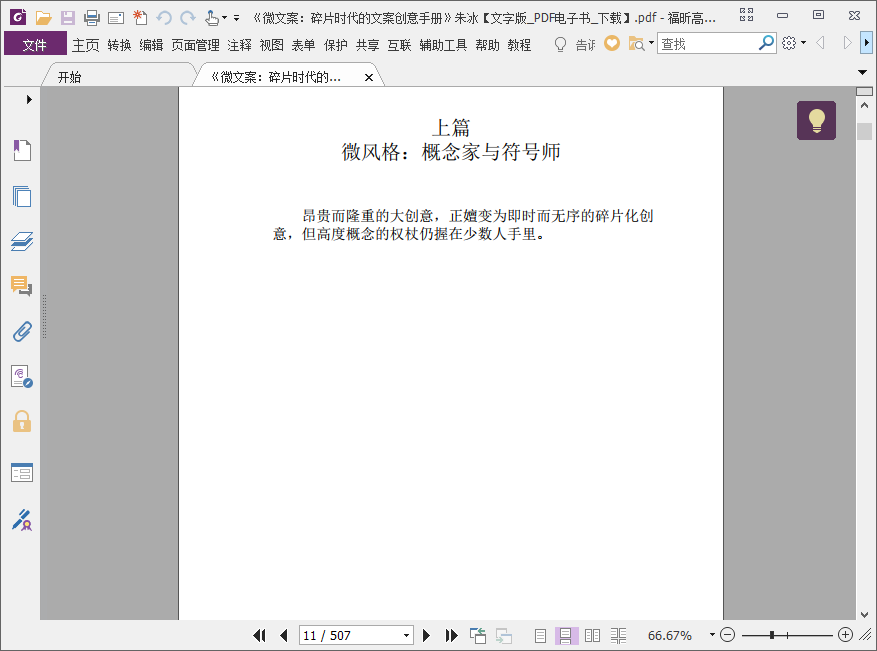Select the hand touch mode icon
877x651 pixels.
pyautogui.click(x=211, y=18)
